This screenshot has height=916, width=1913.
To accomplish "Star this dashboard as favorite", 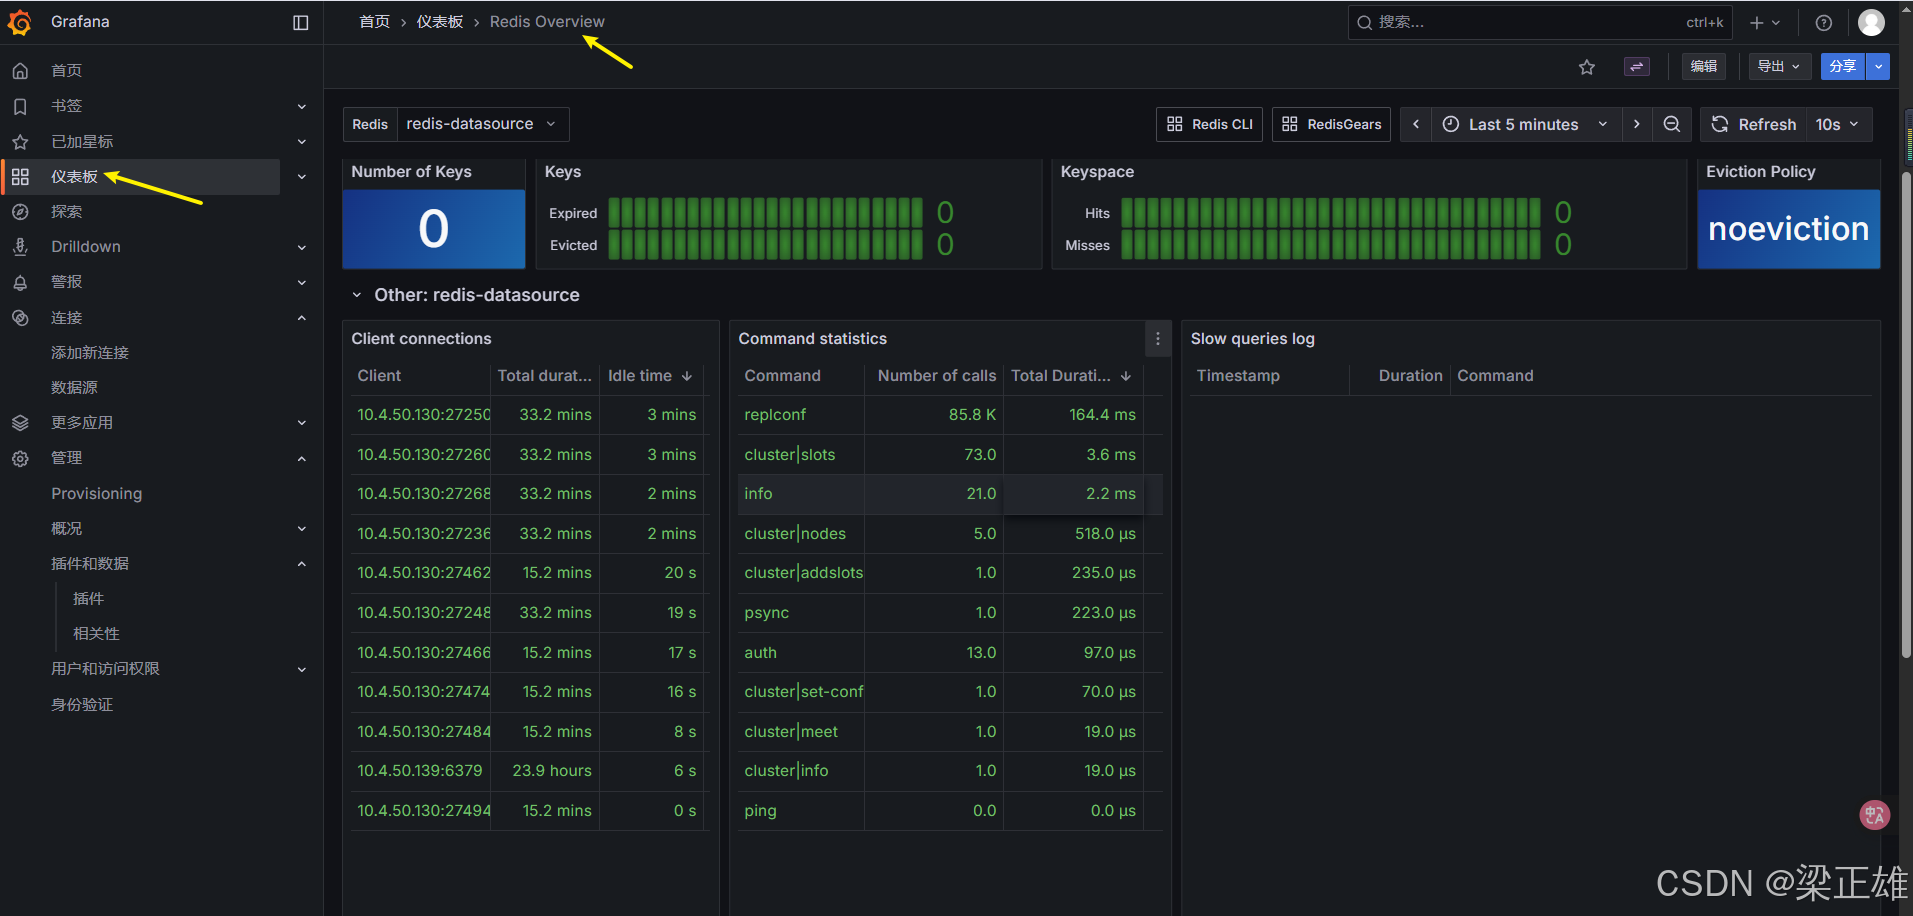I will (x=1587, y=67).
